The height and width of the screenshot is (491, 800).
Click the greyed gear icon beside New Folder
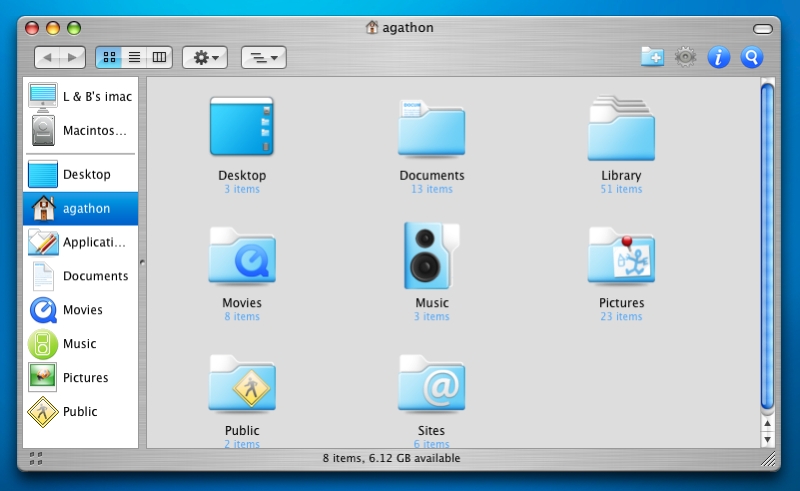[685, 57]
